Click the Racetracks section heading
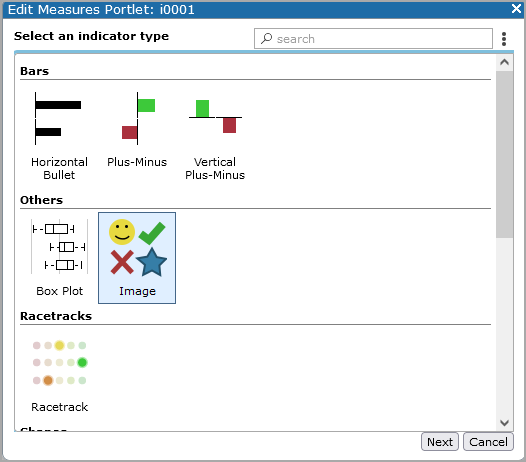 pyautogui.click(x=56, y=316)
